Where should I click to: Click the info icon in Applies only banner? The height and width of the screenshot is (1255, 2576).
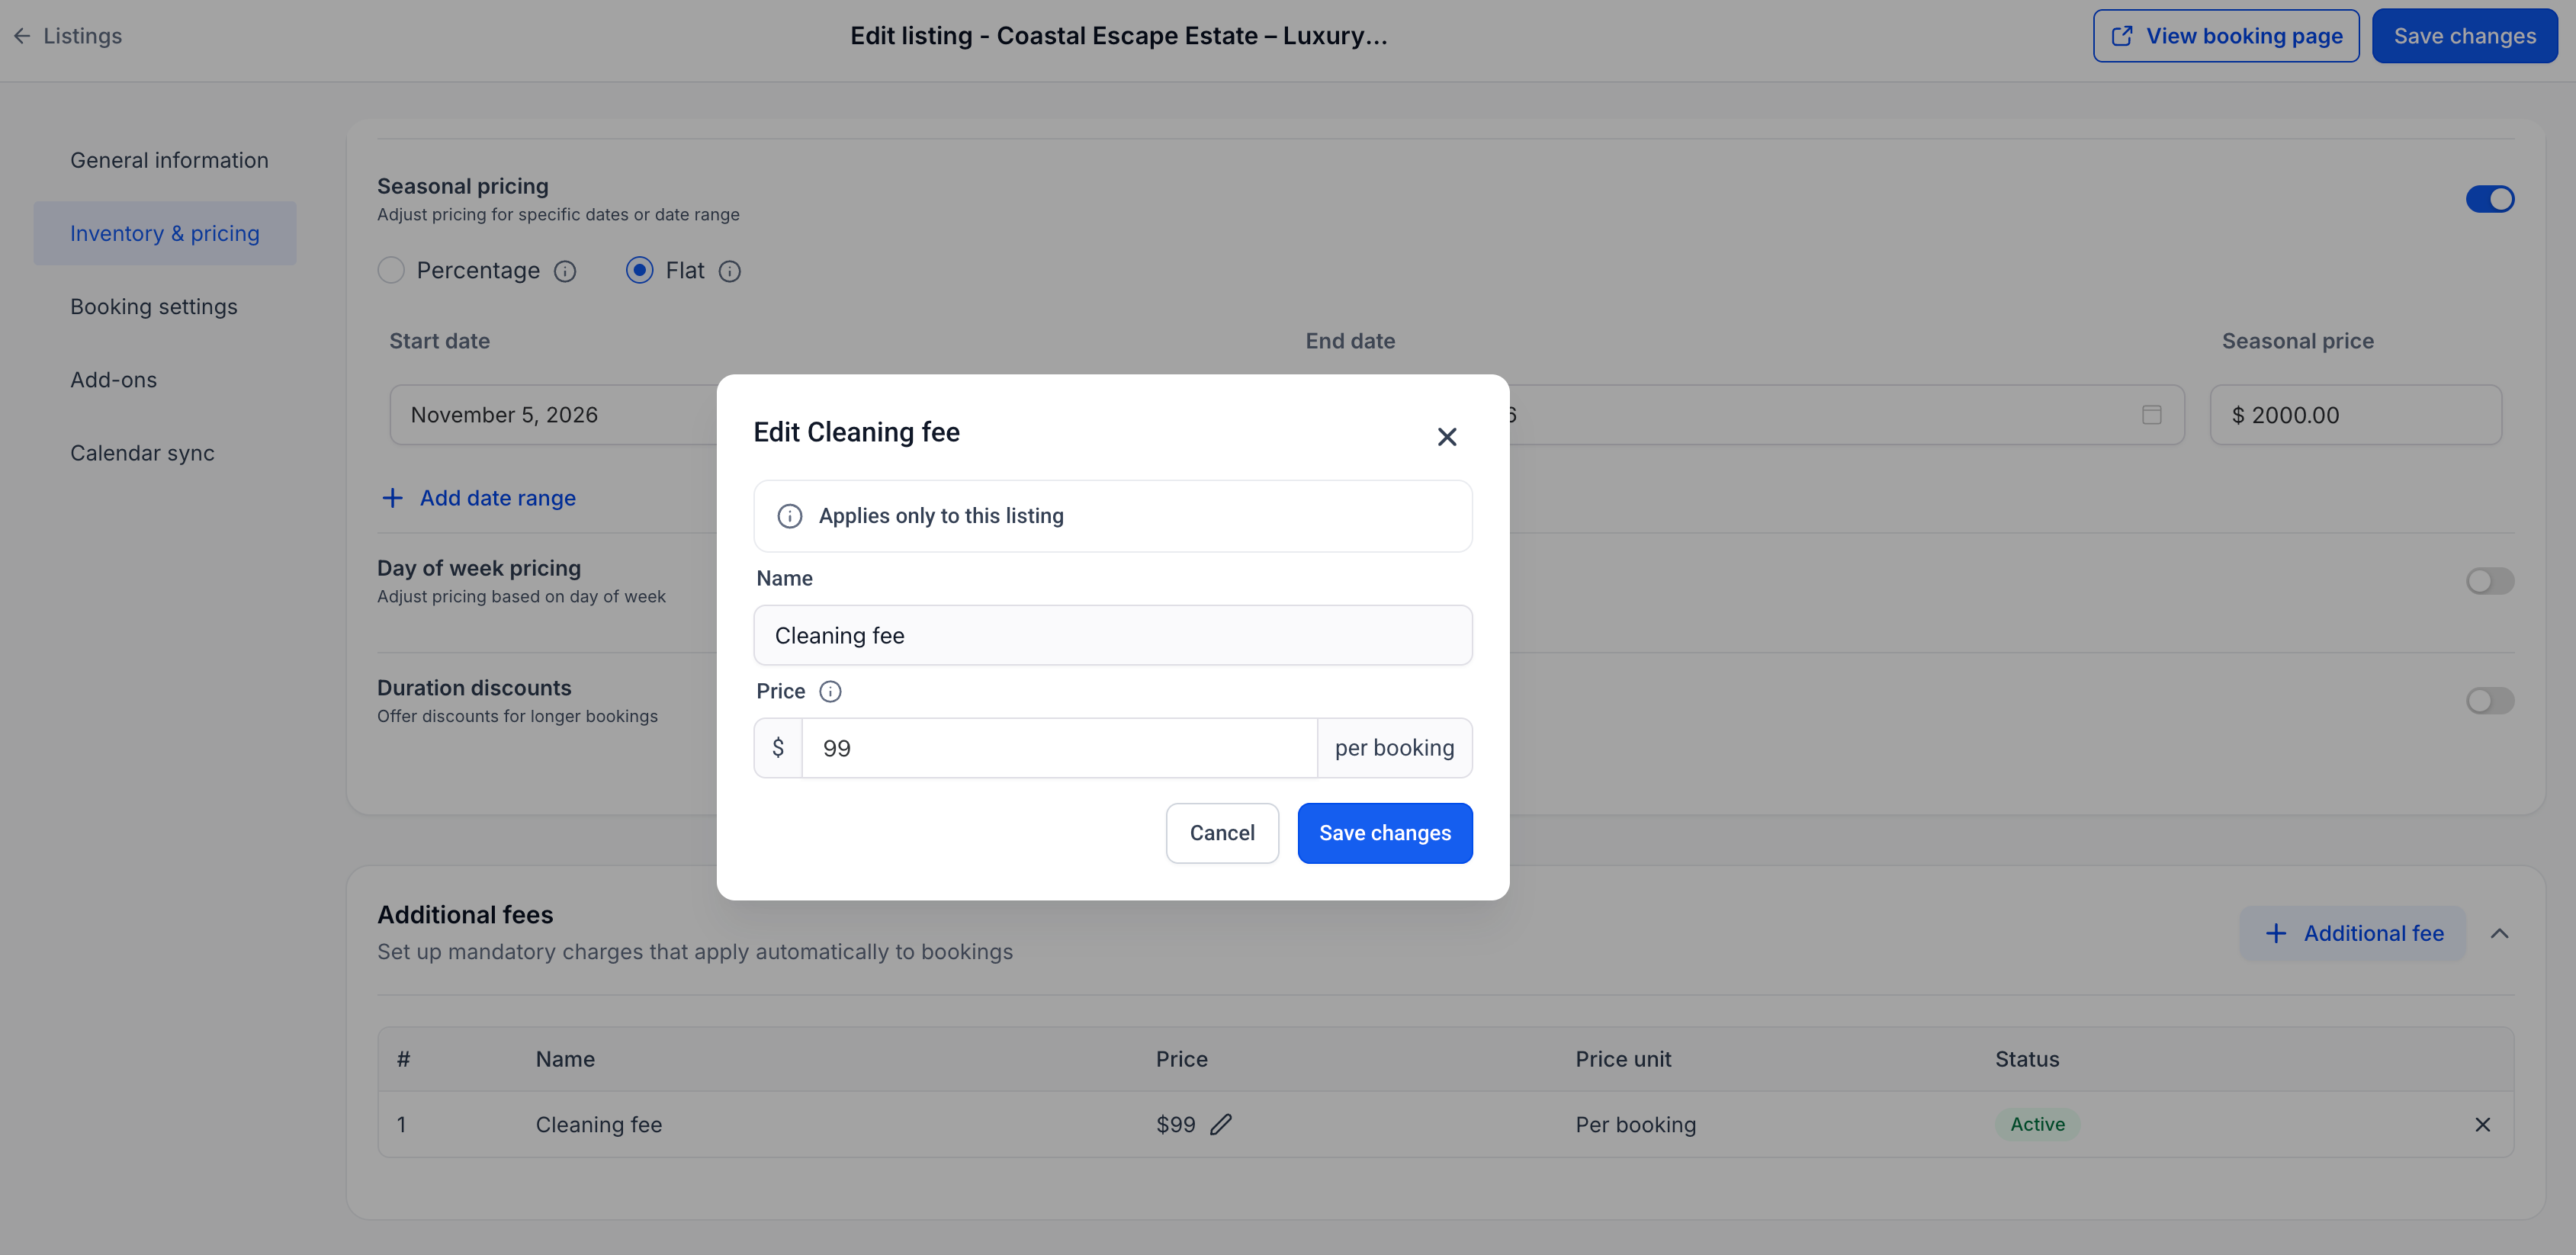pos(790,516)
